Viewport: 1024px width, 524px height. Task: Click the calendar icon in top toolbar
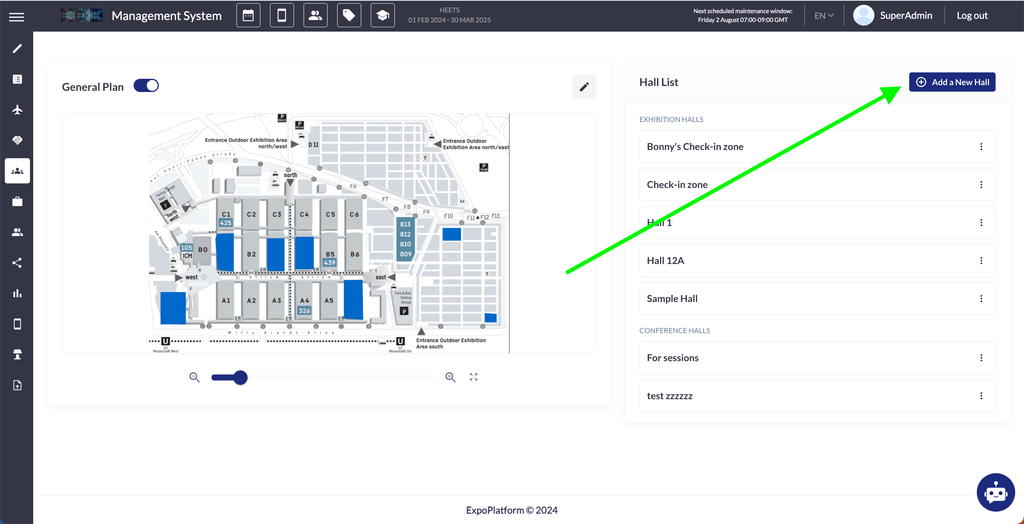[249, 16]
